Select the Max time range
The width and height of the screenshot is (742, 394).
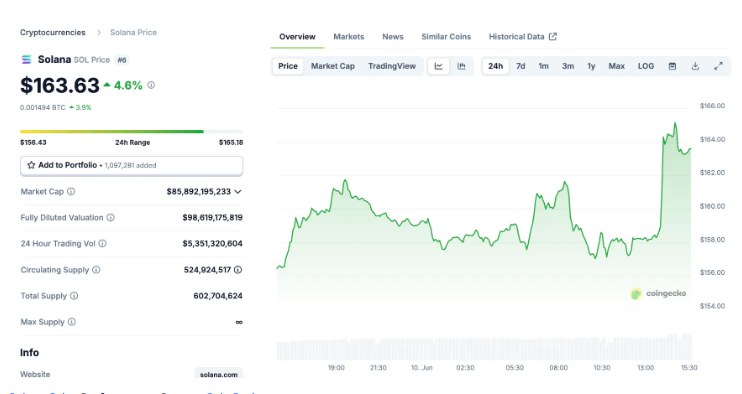[616, 66]
